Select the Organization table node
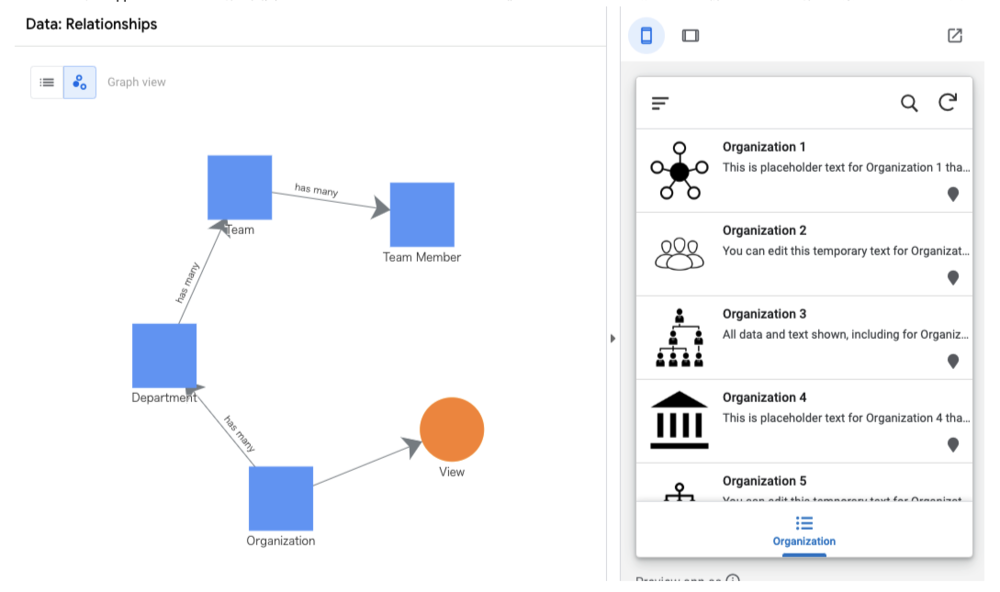Screen dimensions: 1000x592 point(281,498)
